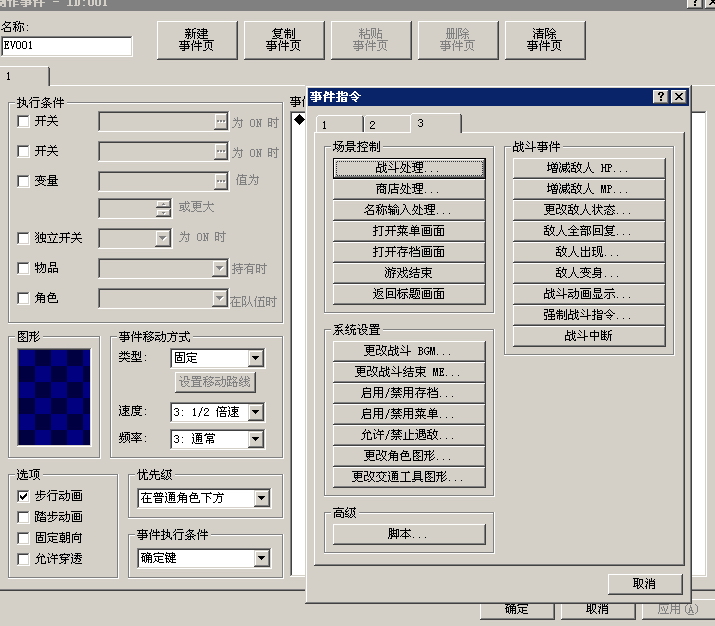Click the diamond marker in event command list

point(299,119)
